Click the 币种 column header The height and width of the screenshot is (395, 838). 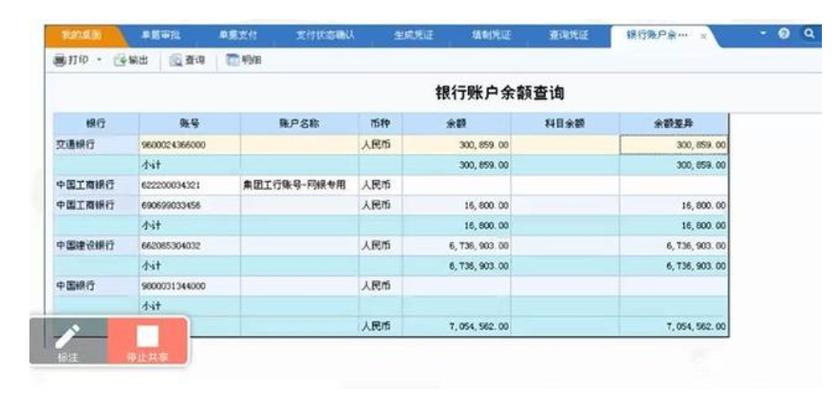pos(381,124)
